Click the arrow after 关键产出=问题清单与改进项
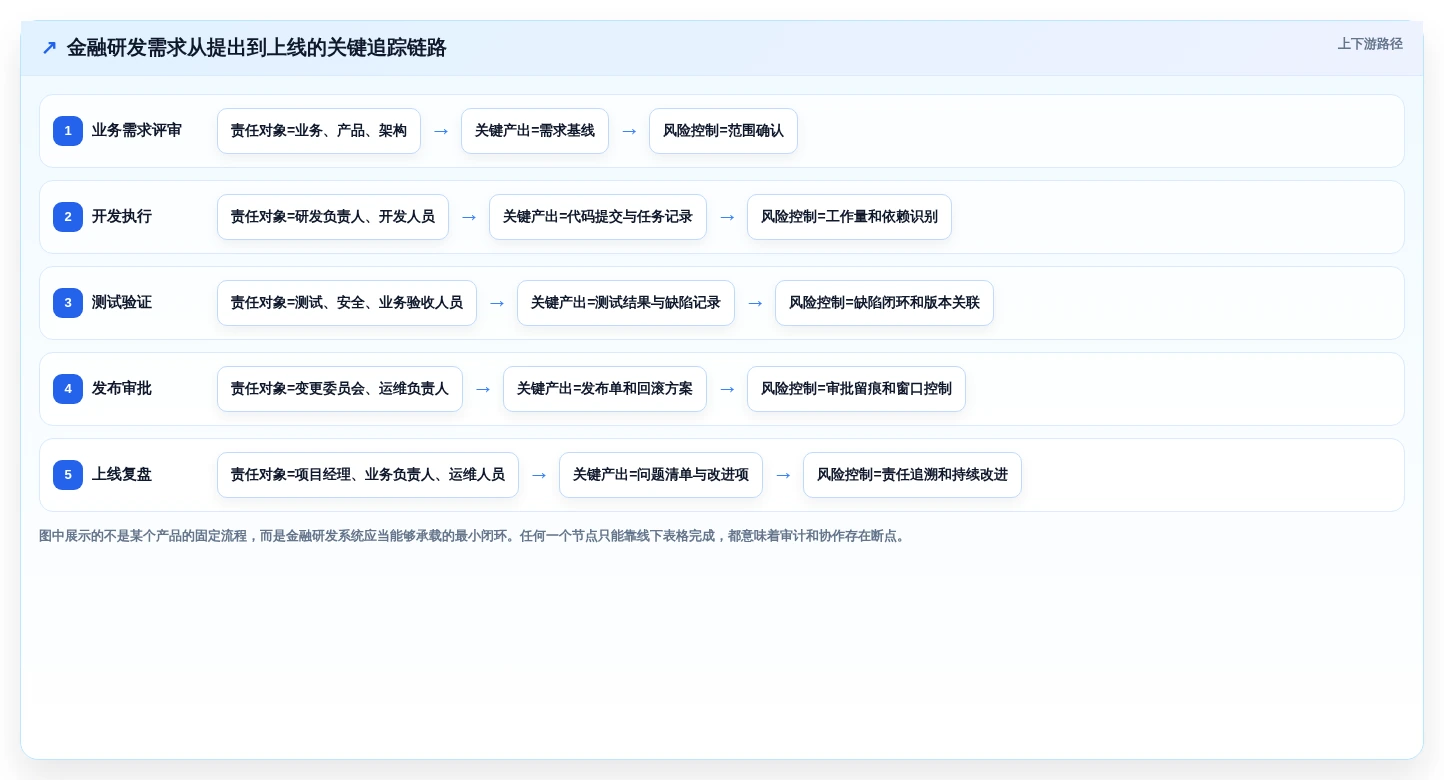The image size is (1444, 780). pos(783,475)
